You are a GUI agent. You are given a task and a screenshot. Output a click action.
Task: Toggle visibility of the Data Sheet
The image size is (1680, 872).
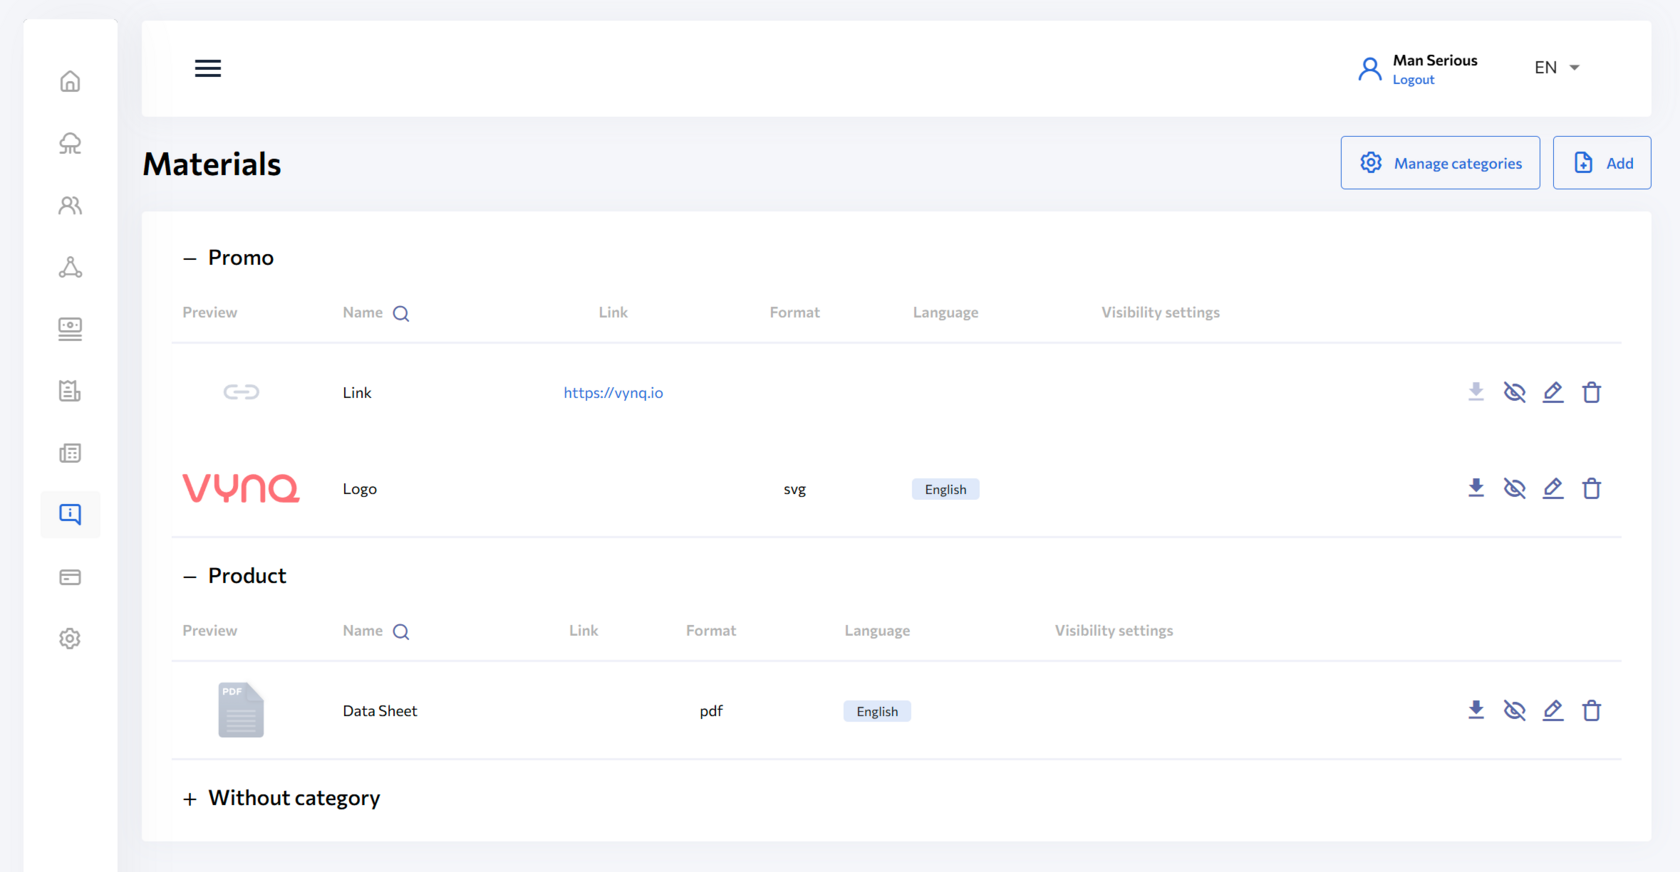[x=1515, y=710]
